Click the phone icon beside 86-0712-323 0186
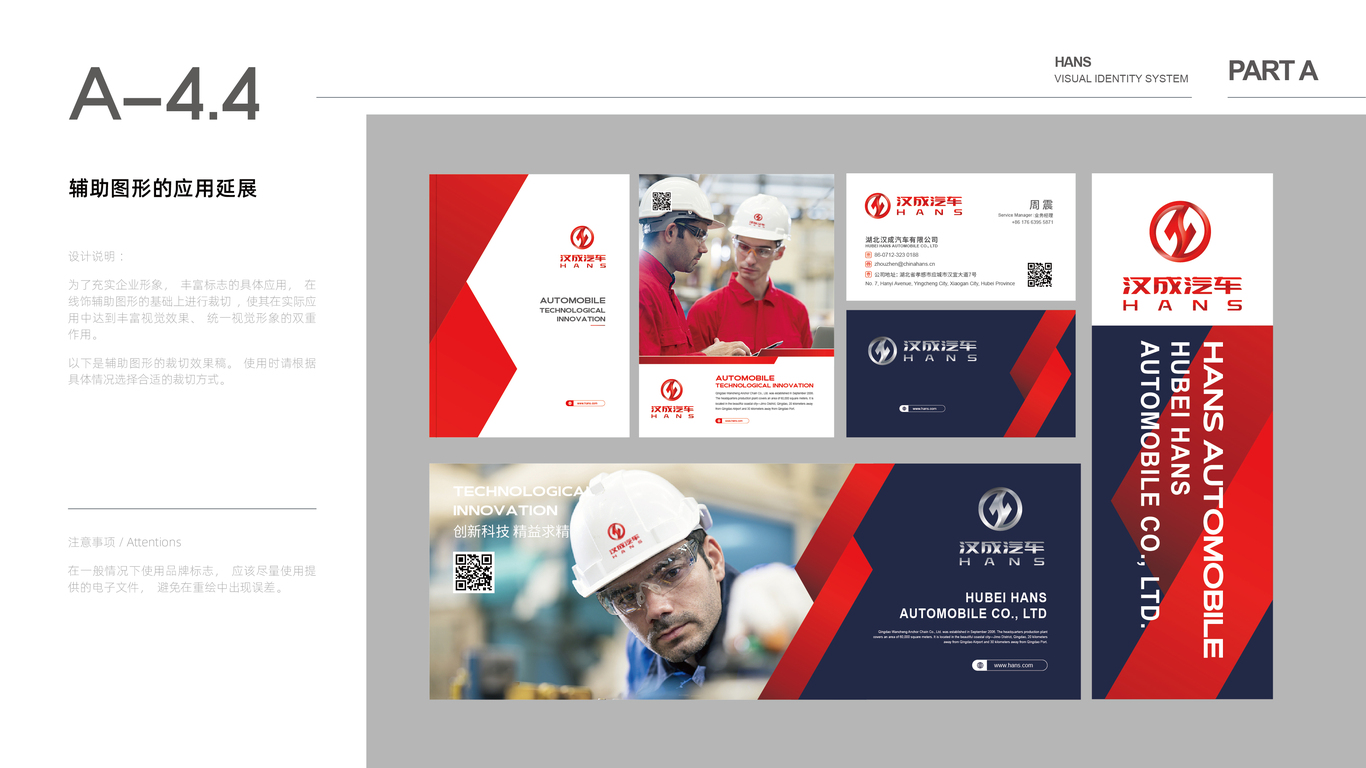 coord(869,255)
